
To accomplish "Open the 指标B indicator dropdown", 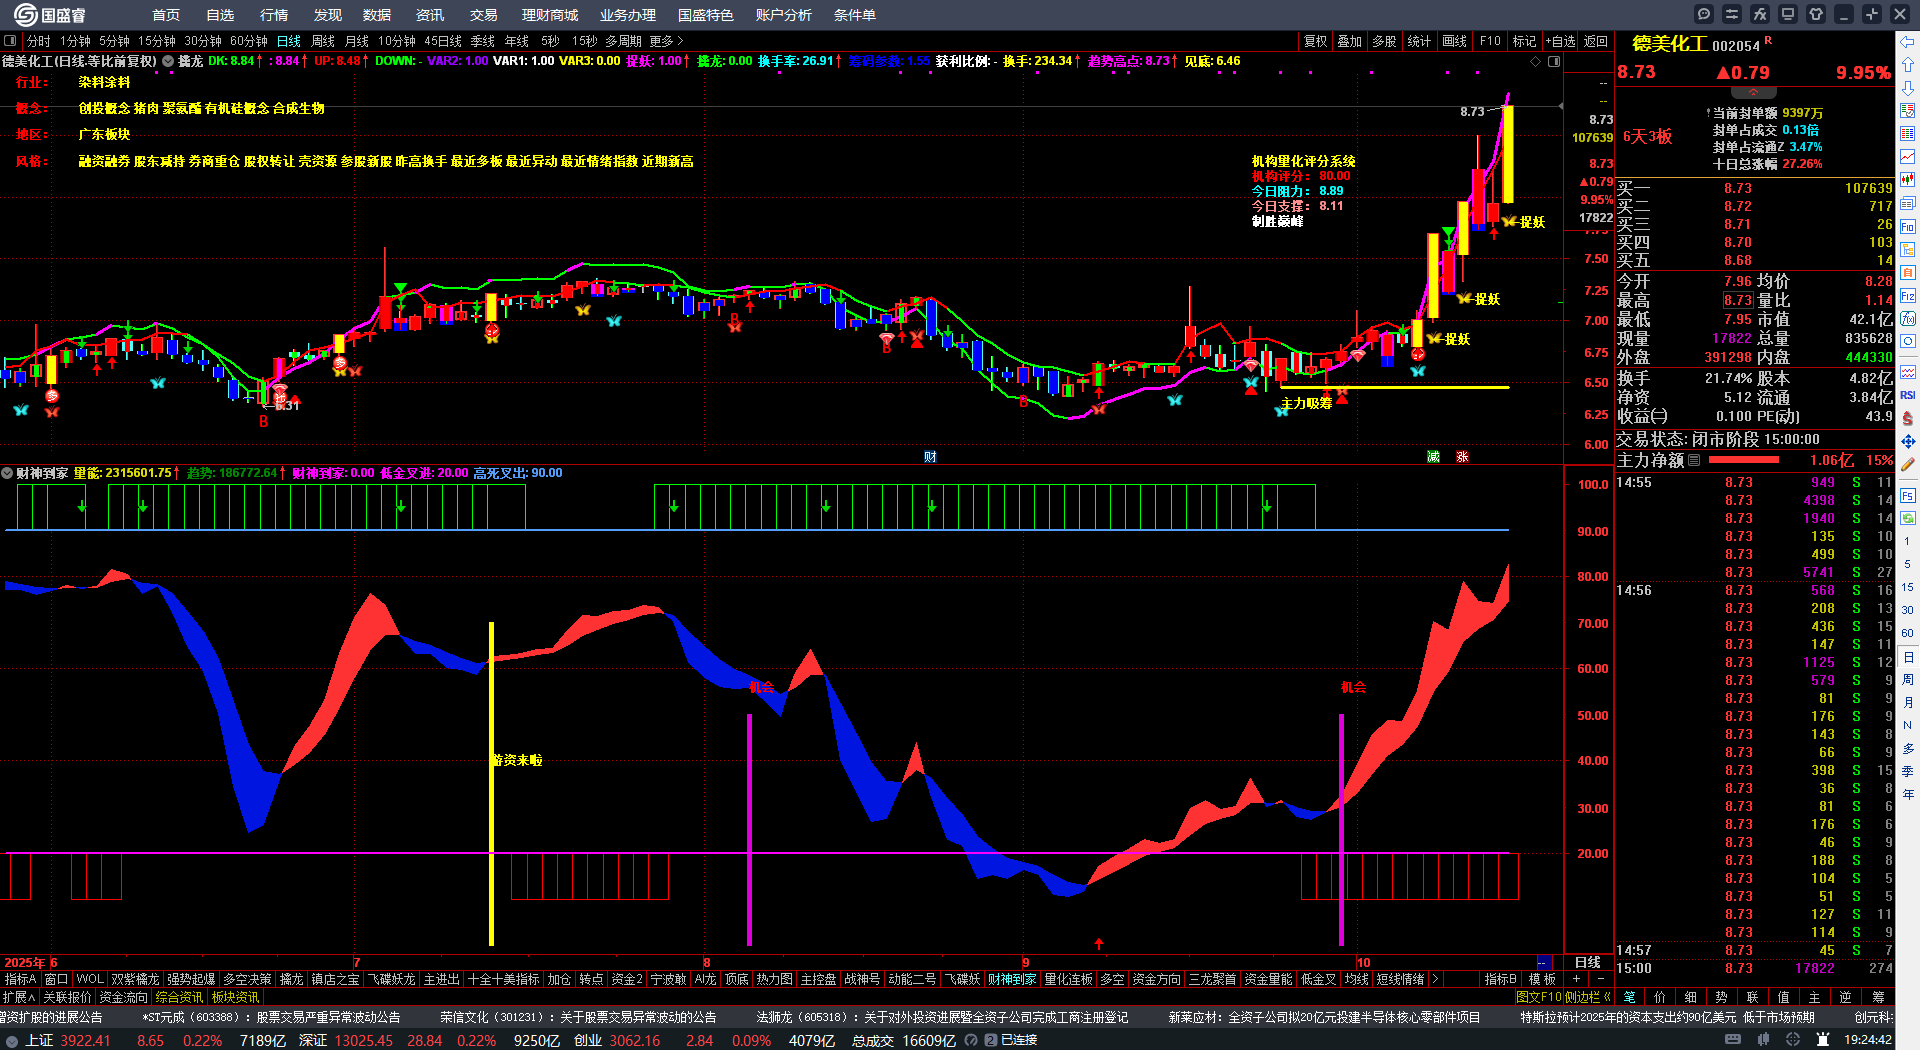I will coord(1500,979).
